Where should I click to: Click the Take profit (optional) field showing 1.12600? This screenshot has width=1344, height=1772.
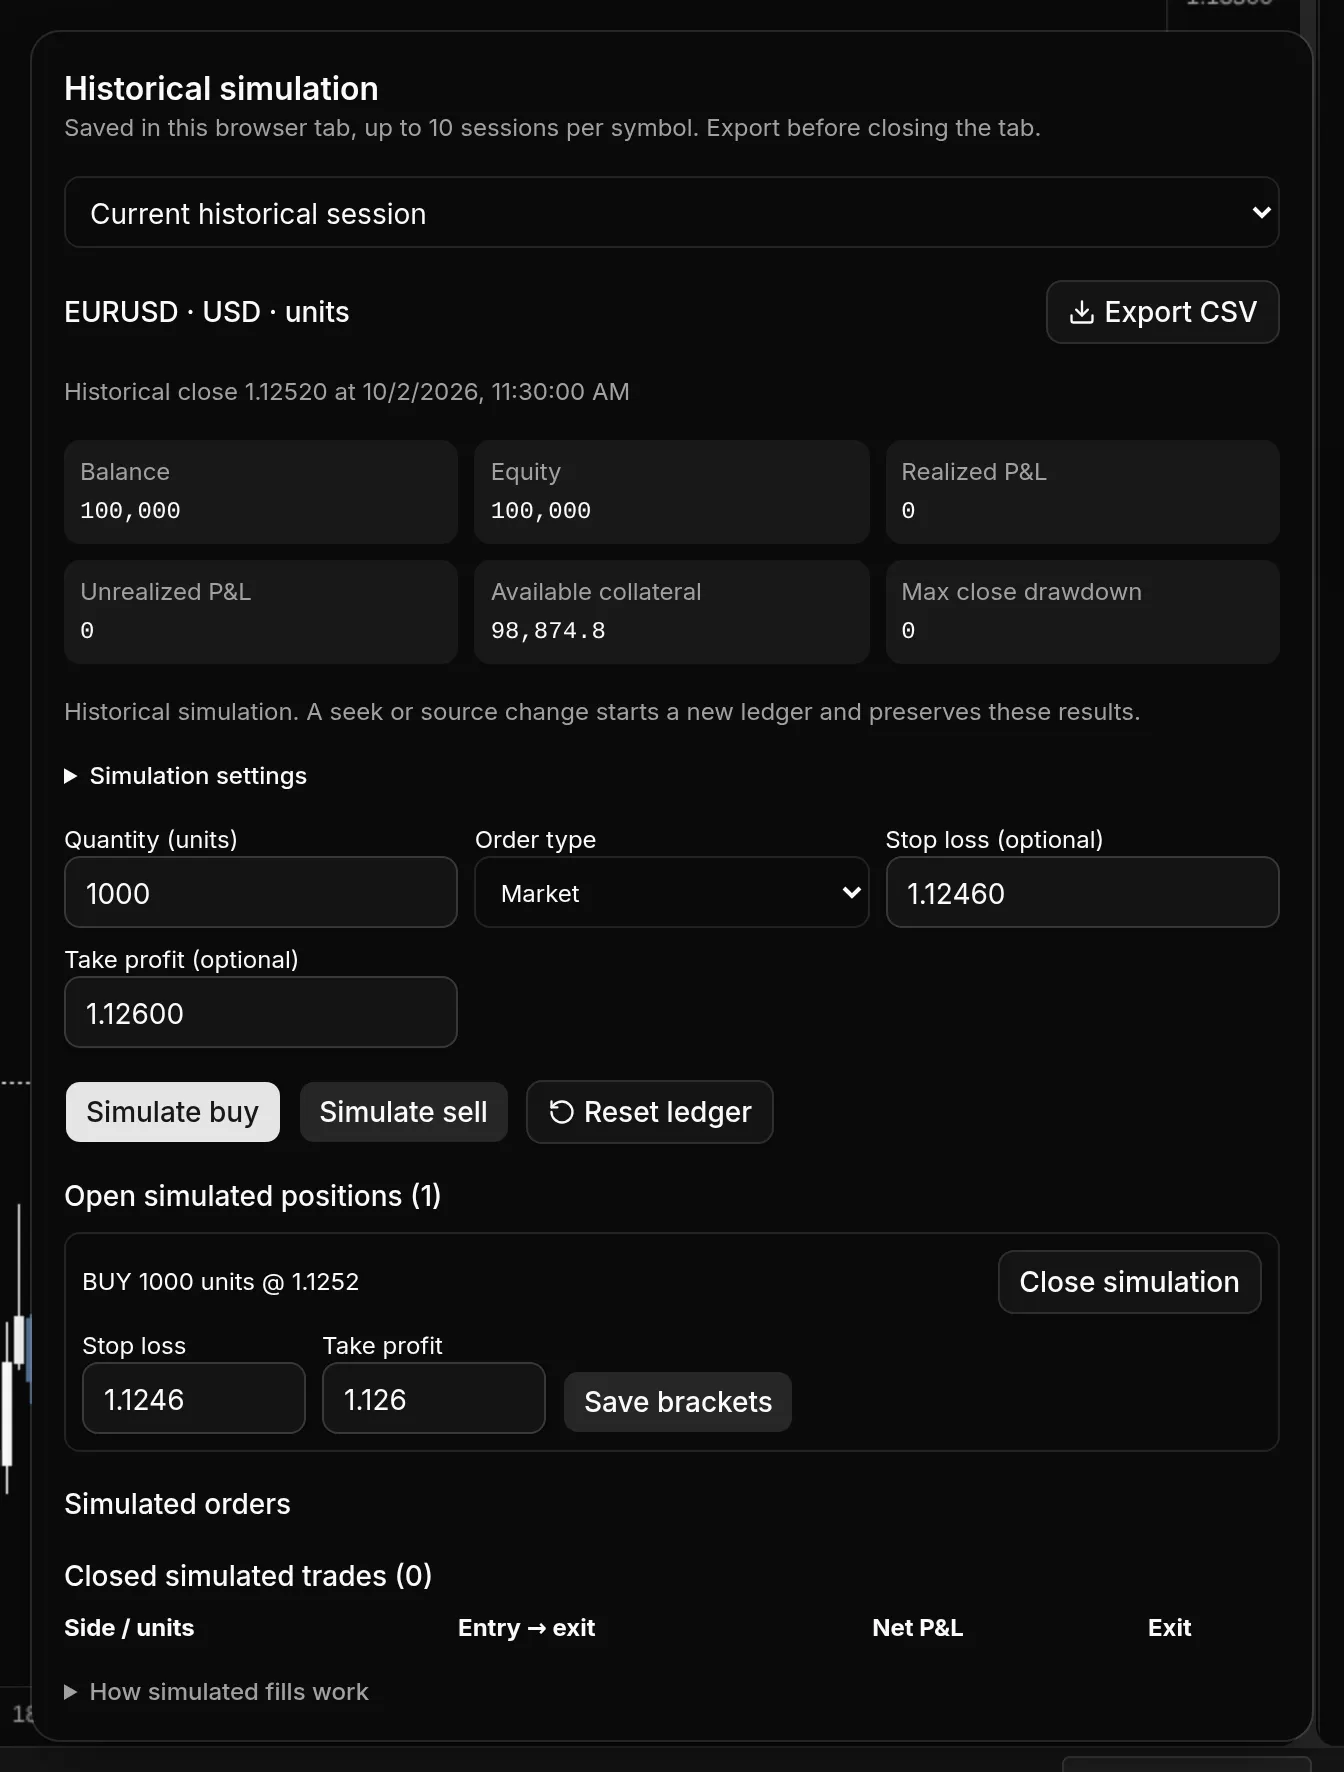click(x=261, y=1012)
